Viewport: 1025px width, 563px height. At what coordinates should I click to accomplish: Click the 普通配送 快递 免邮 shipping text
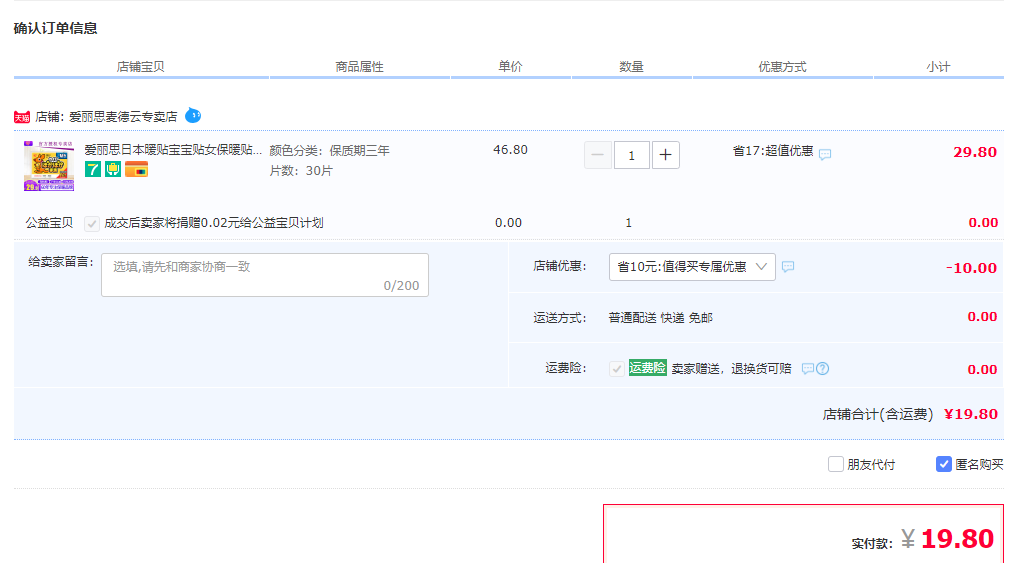(661, 318)
